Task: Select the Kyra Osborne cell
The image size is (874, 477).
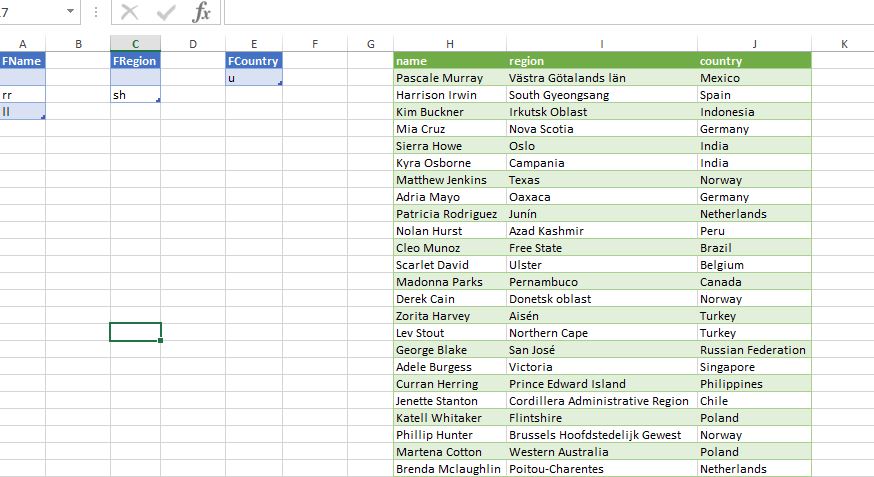Action: (x=450, y=163)
